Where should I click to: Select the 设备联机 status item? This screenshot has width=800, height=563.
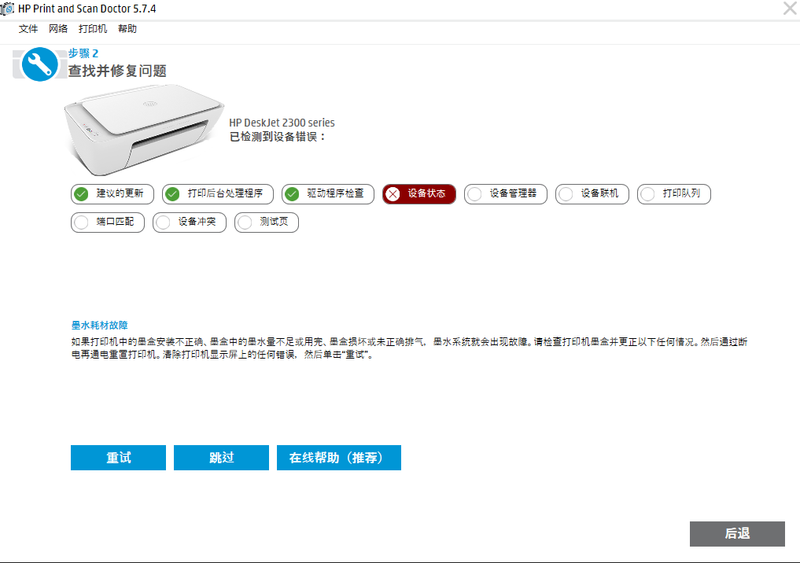click(592, 194)
